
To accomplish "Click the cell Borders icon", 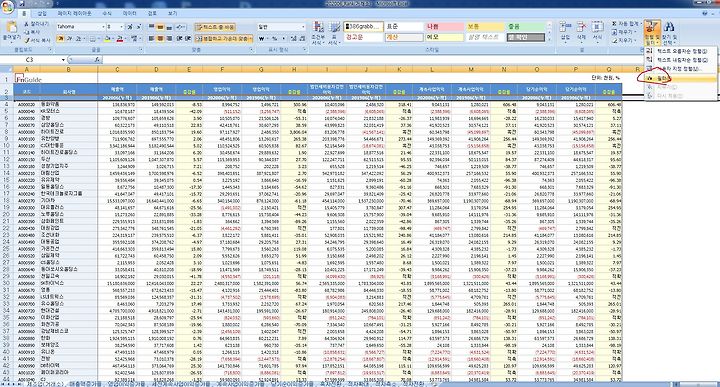I will pos(93,39).
